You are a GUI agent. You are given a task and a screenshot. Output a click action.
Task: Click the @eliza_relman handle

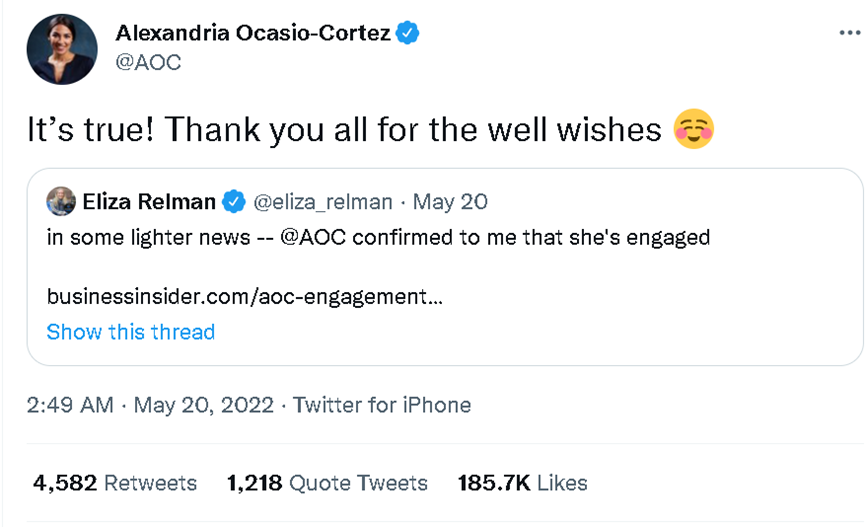(x=322, y=202)
